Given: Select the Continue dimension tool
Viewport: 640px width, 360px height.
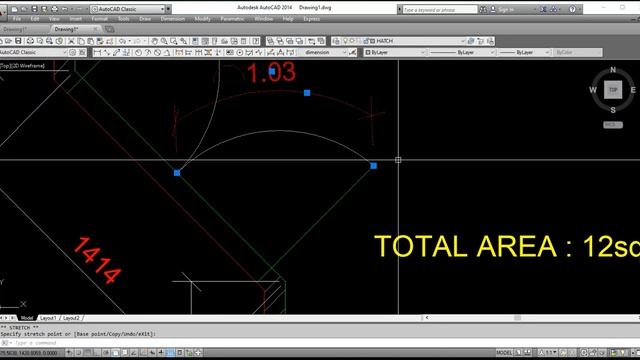Looking at the screenshot, I should pyautogui.click(x=198, y=52).
